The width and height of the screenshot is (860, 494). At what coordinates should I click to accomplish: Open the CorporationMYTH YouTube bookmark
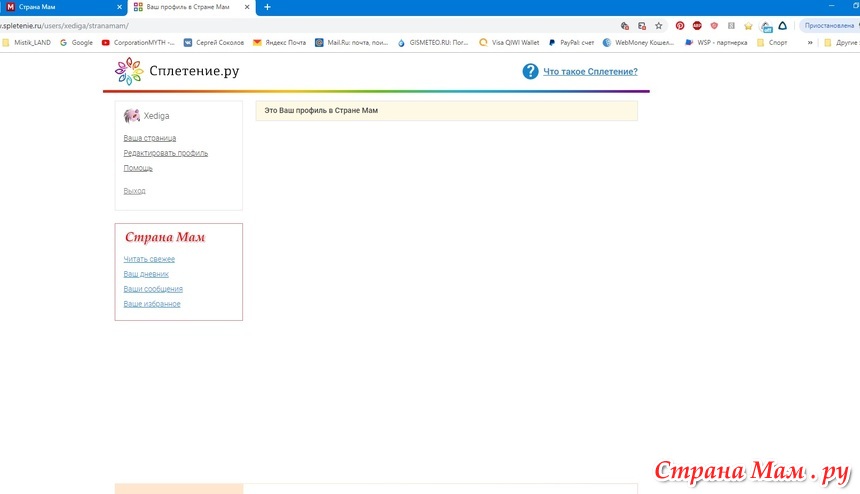coord(138,42)
